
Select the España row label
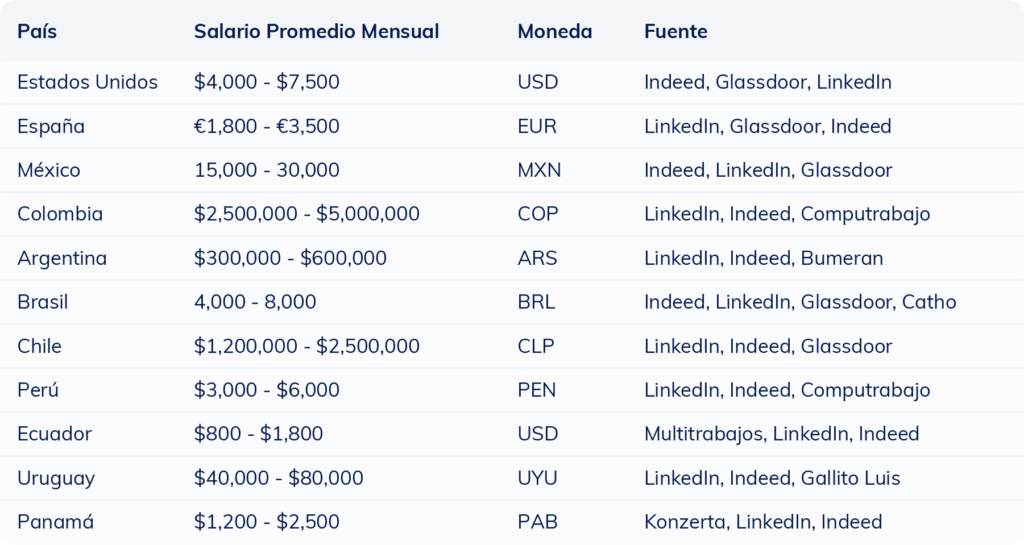tap(51, 126)
